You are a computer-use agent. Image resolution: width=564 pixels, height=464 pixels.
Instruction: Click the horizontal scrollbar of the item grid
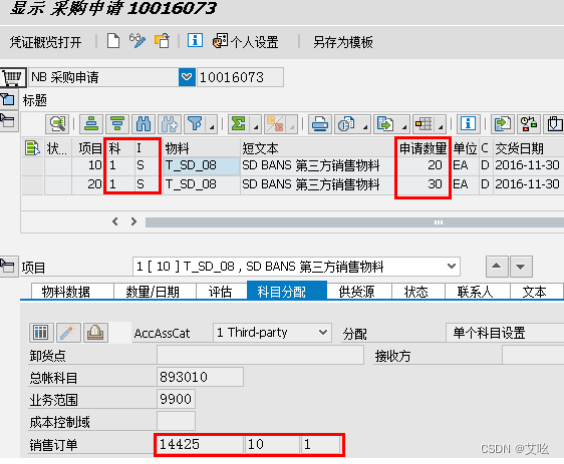tap(355, 222)
